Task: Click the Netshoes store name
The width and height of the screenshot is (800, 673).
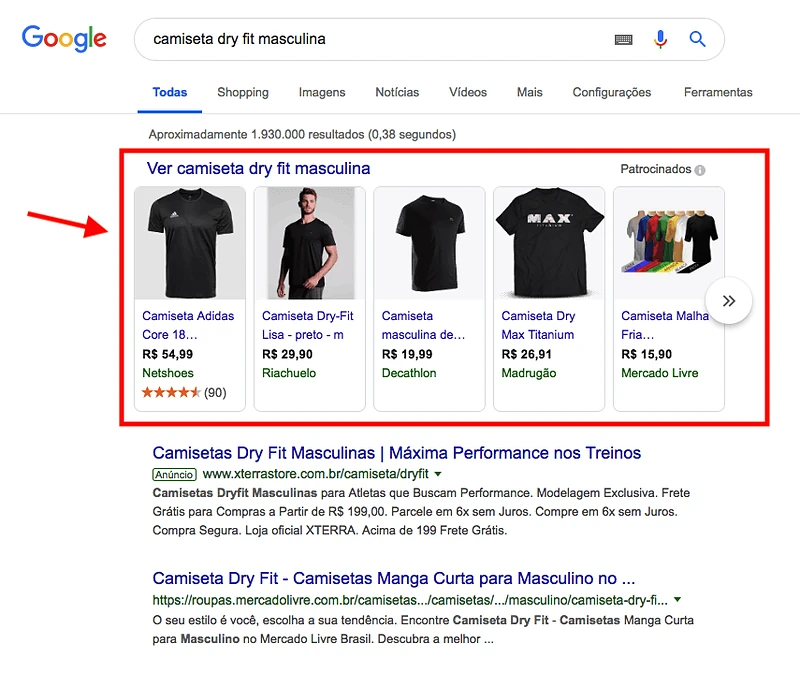Action: [x=168, y=373]
